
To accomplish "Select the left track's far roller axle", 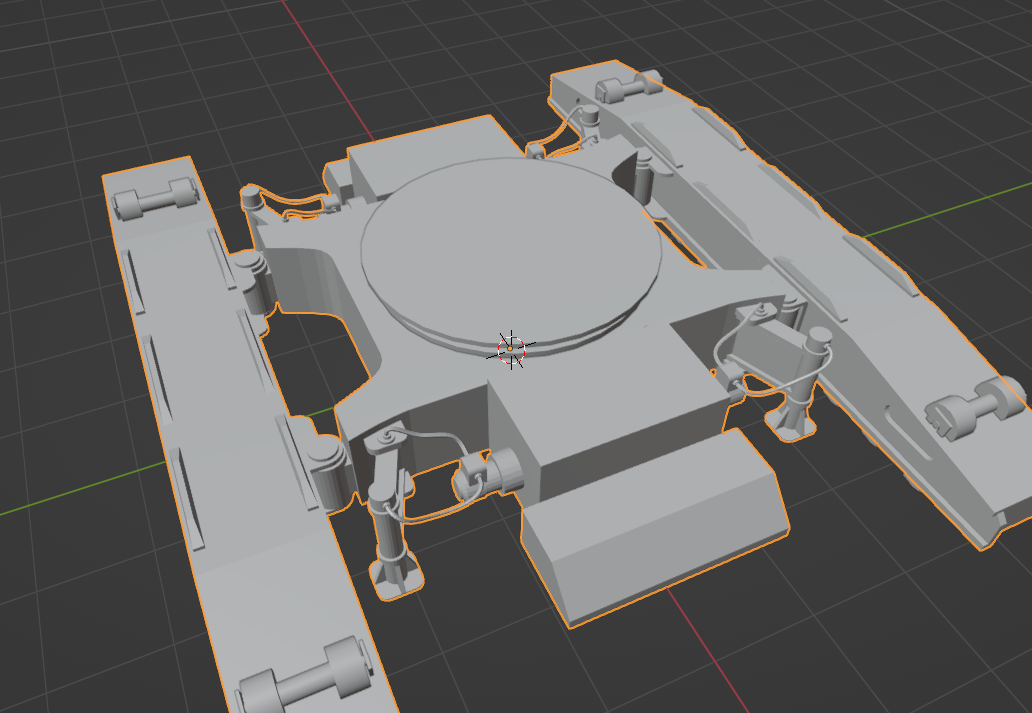I will (156, 198).
